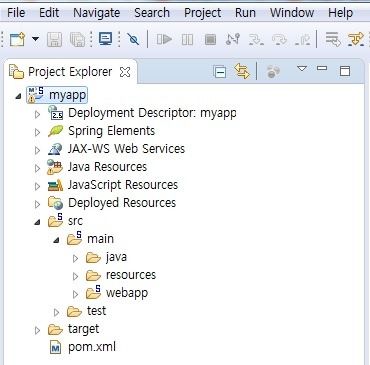This screenshot has width=370, height=365.
Task: Close the Project Explorer view tab
Action: pyautogui.click(x=125, y=72)
